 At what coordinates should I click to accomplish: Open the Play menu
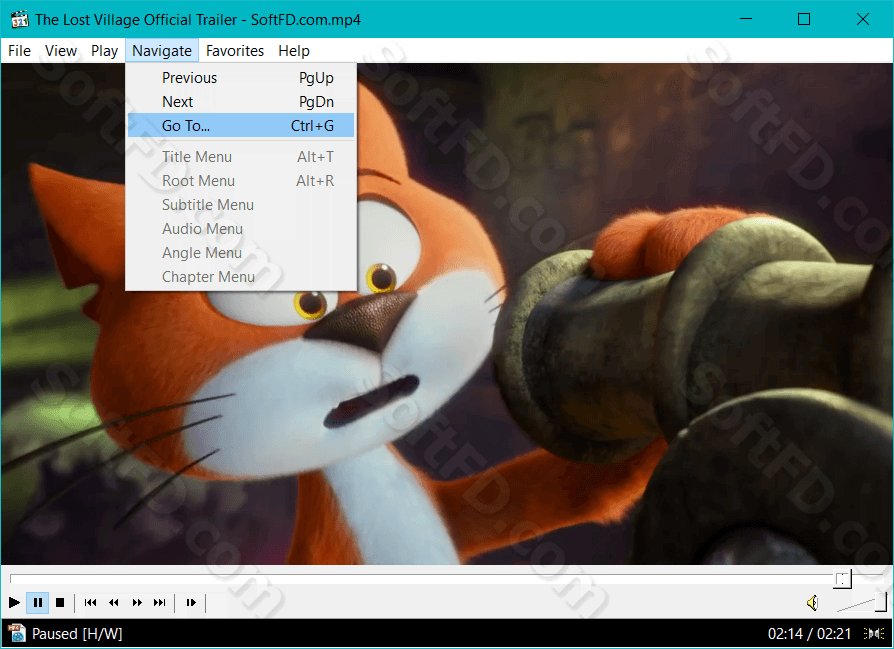point(104,51)
